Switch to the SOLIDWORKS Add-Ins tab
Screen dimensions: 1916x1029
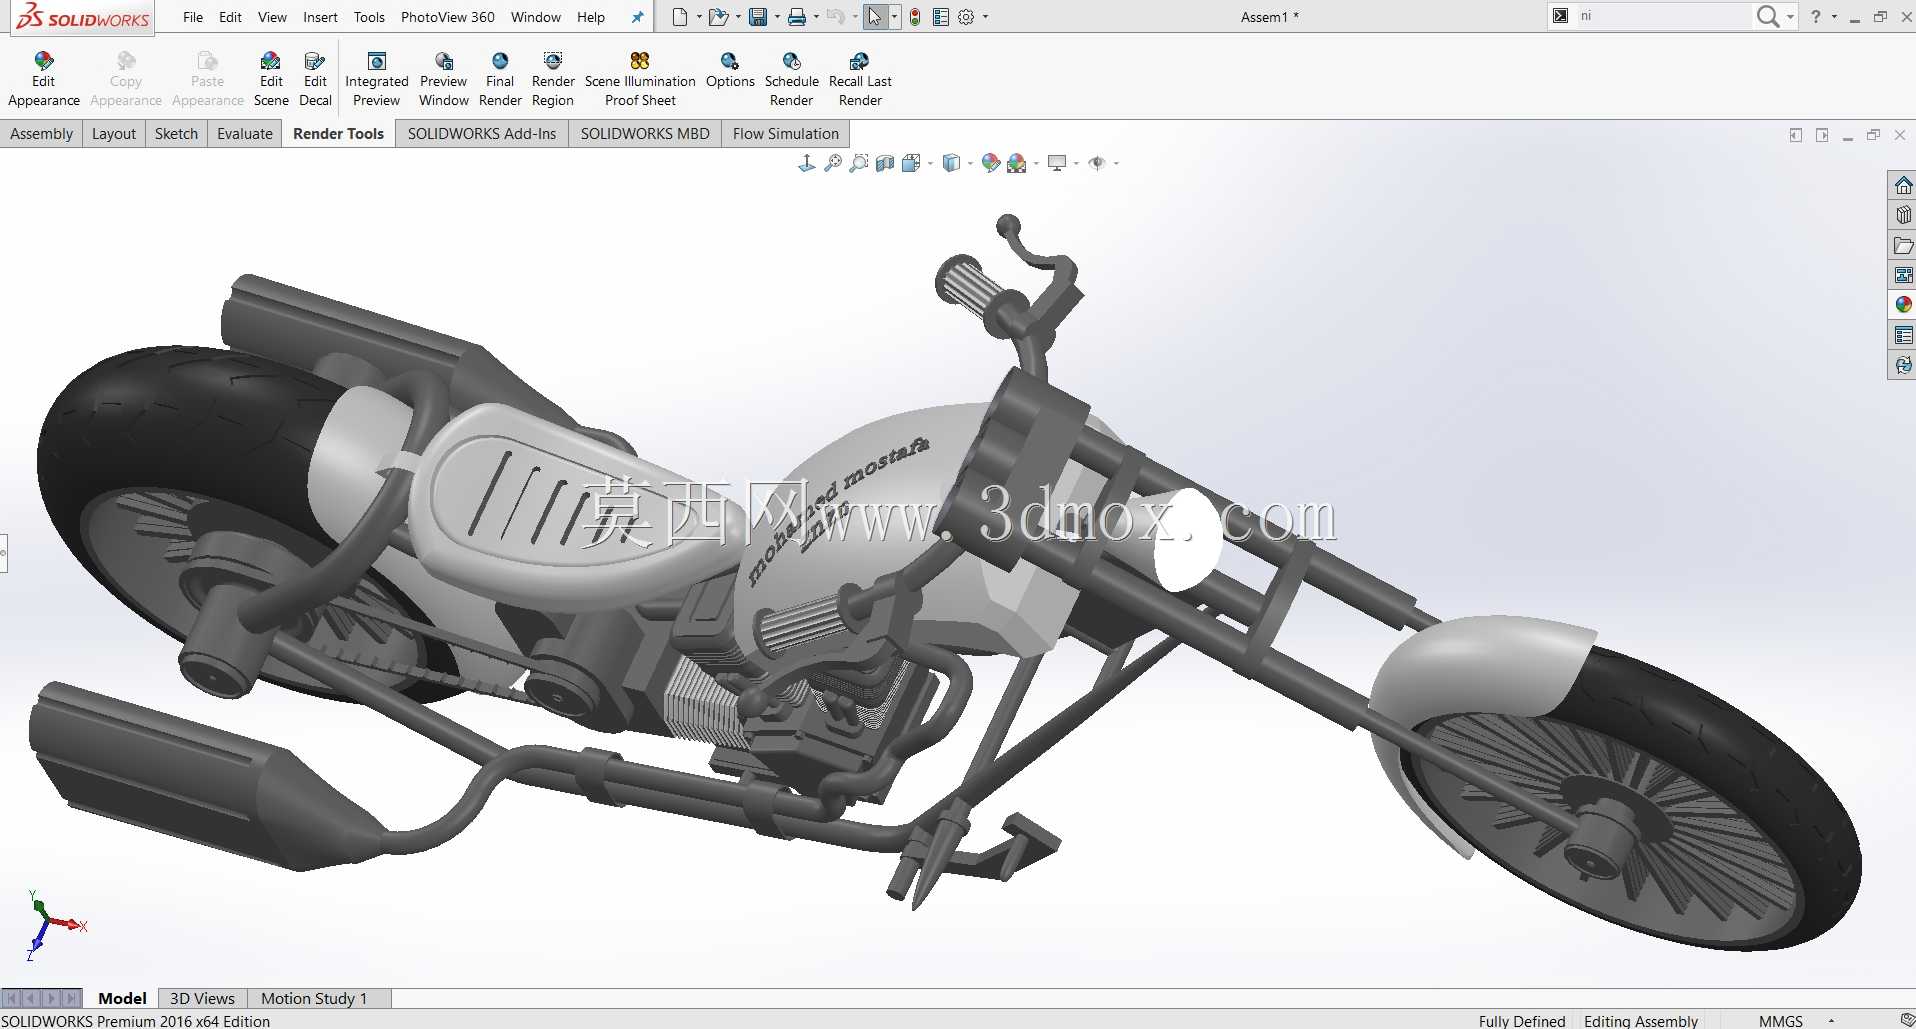tap(481, 134)
